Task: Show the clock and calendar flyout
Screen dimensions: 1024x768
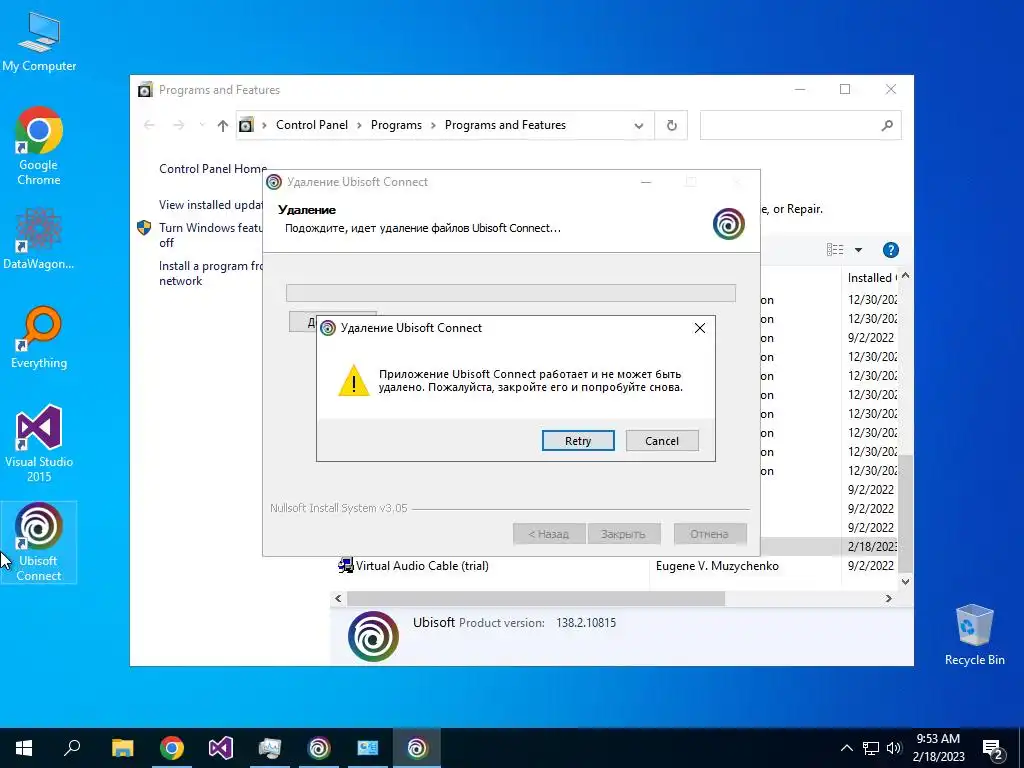Action: pos(938,748)
